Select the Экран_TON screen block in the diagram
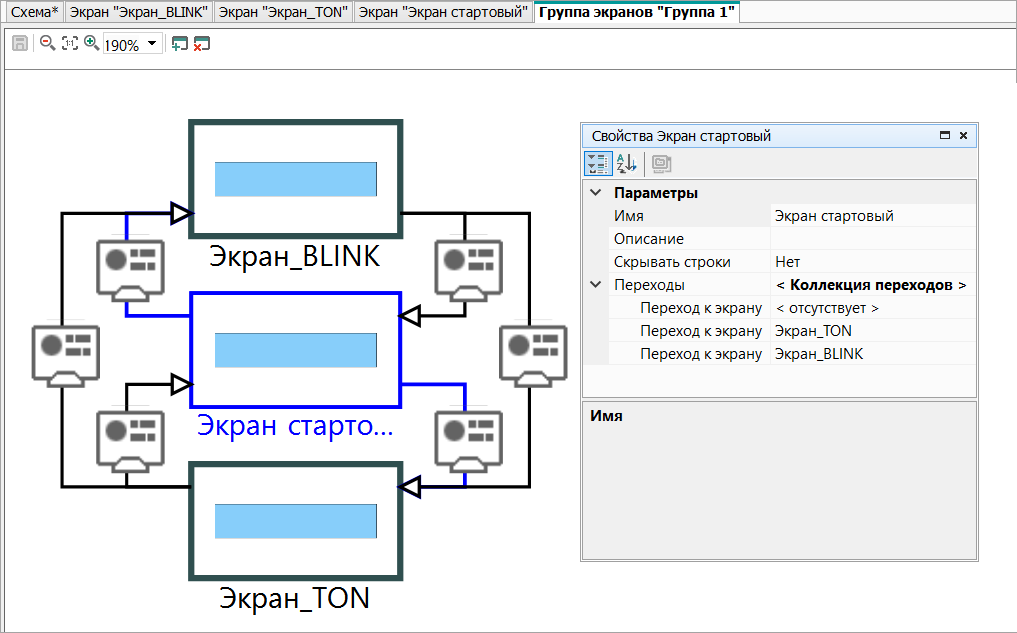1017x633 pixels. [296, 521]
